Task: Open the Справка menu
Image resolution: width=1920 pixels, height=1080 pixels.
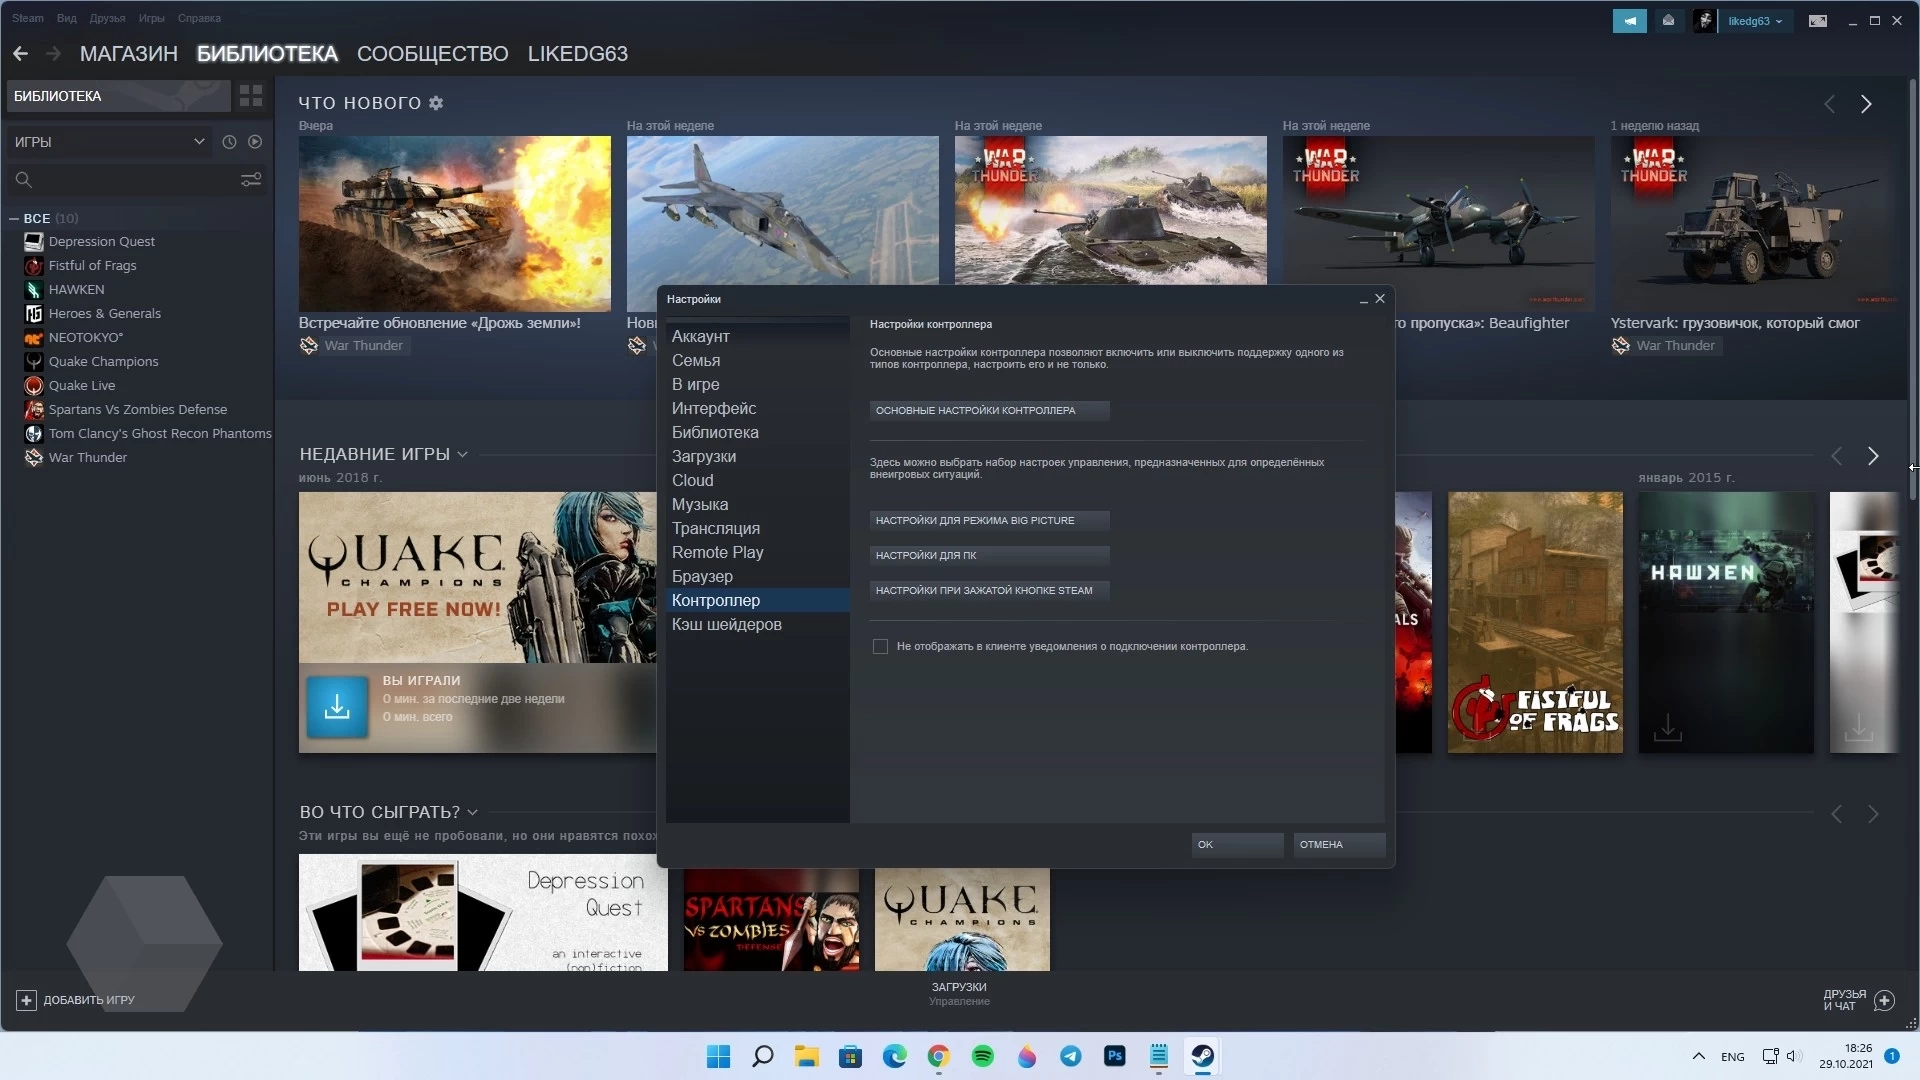Action: (x=199, y=18)
